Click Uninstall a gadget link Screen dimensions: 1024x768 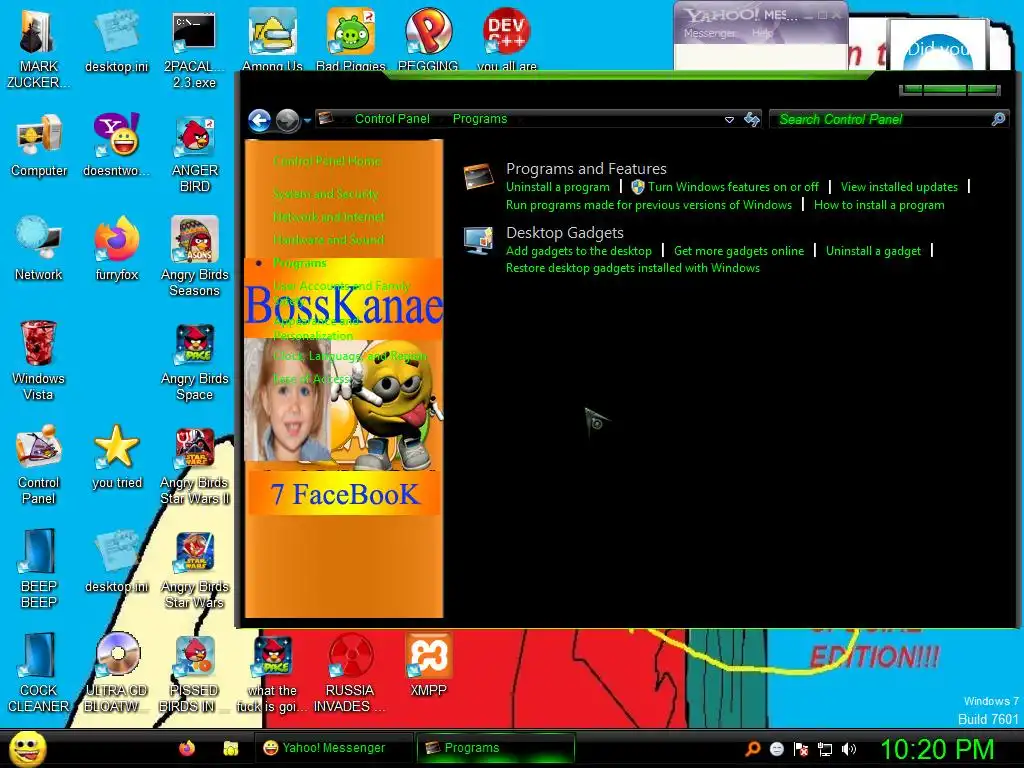[x=873, y=251]
